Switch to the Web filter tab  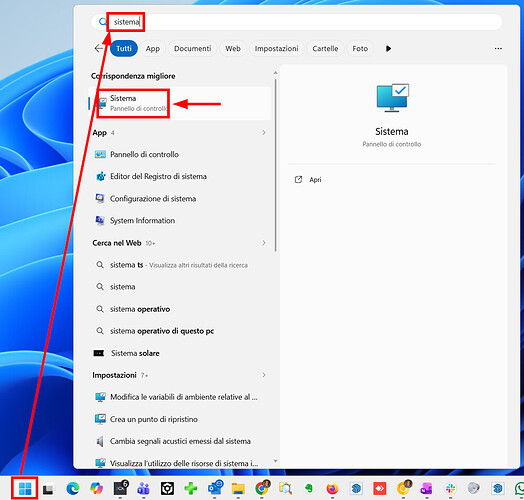coord(233,49)
